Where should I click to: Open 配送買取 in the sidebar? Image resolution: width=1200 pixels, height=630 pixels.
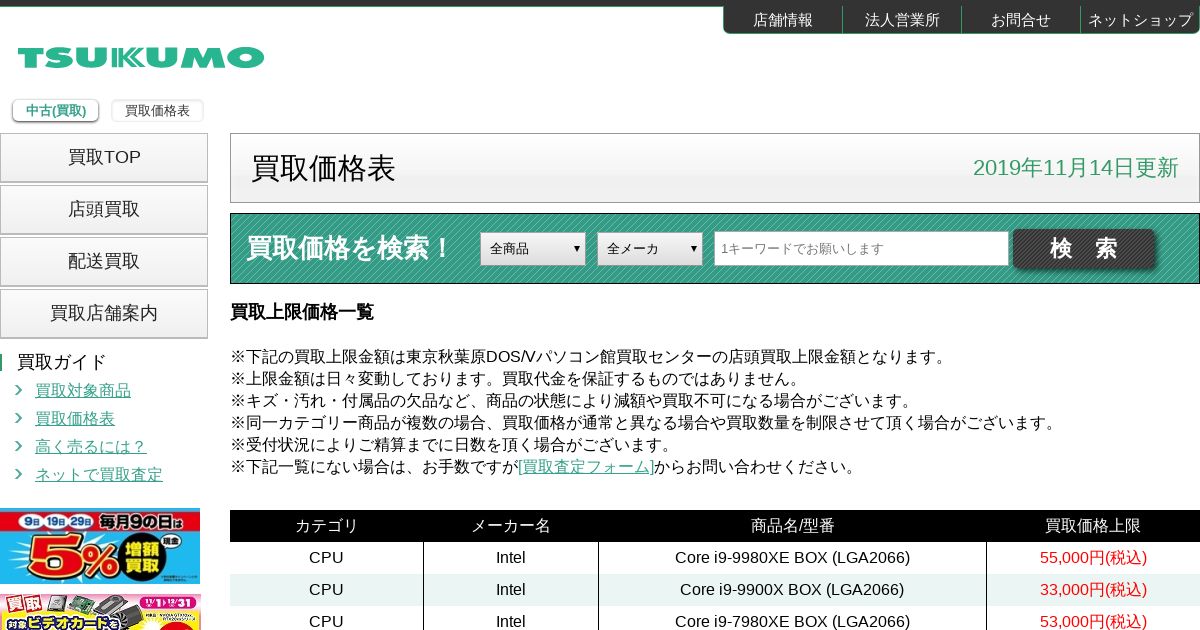(x=104, y=262)
